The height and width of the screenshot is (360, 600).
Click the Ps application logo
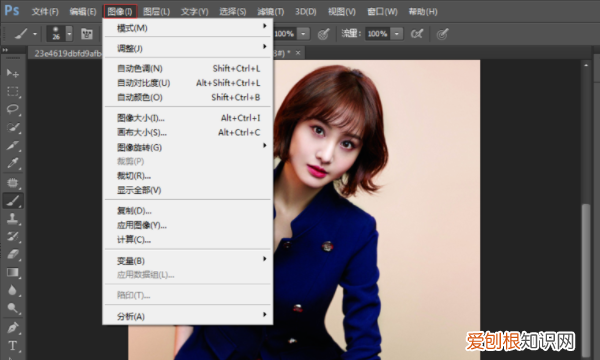tap(11, 10)
